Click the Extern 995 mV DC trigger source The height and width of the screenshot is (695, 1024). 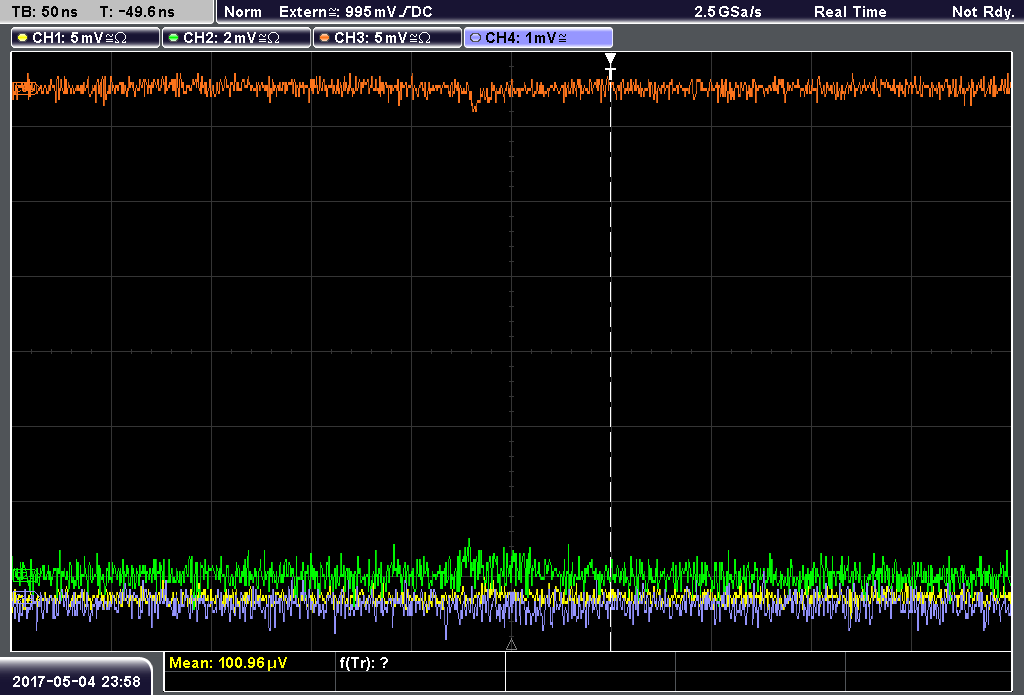(x=356, y=12)
